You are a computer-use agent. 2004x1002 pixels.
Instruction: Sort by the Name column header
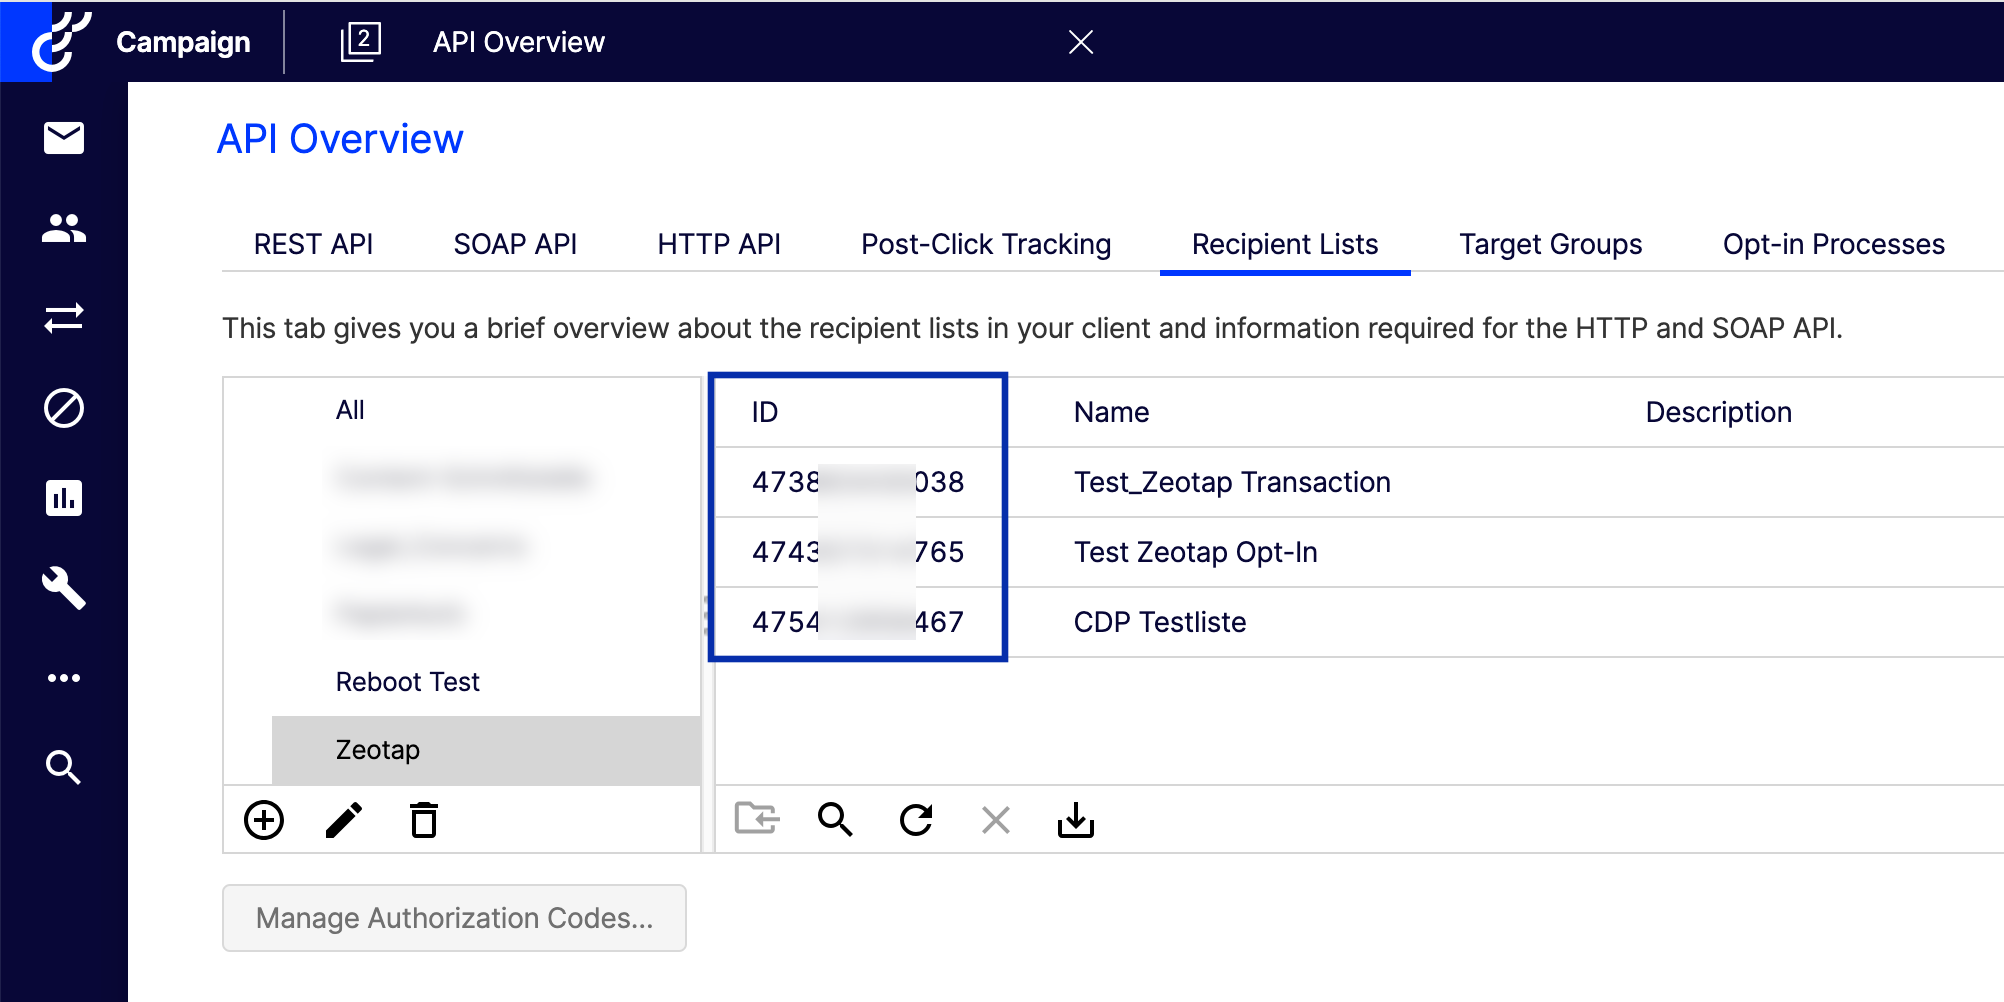point(1111,412)
